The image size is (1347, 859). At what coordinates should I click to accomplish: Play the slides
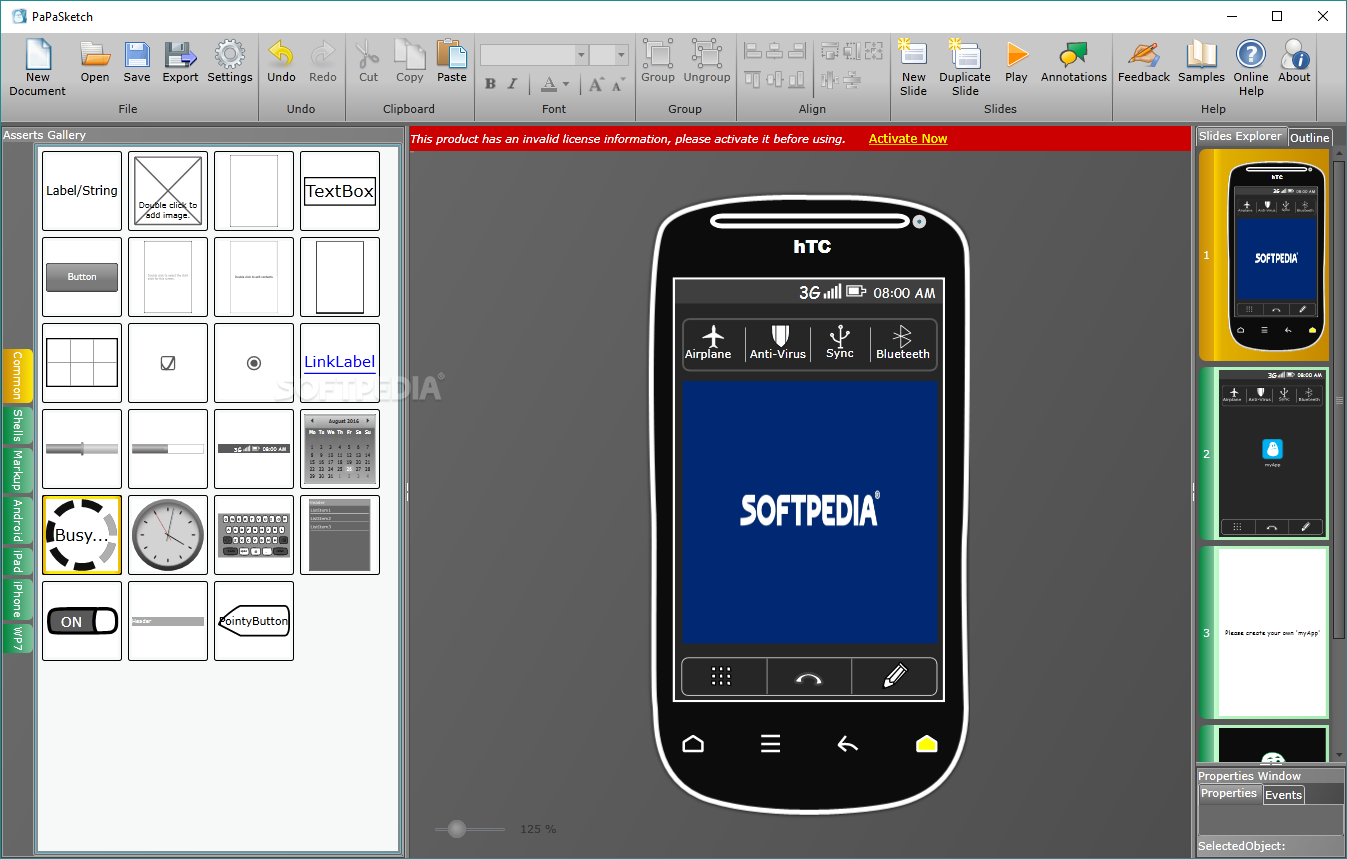coord(1016,61)
